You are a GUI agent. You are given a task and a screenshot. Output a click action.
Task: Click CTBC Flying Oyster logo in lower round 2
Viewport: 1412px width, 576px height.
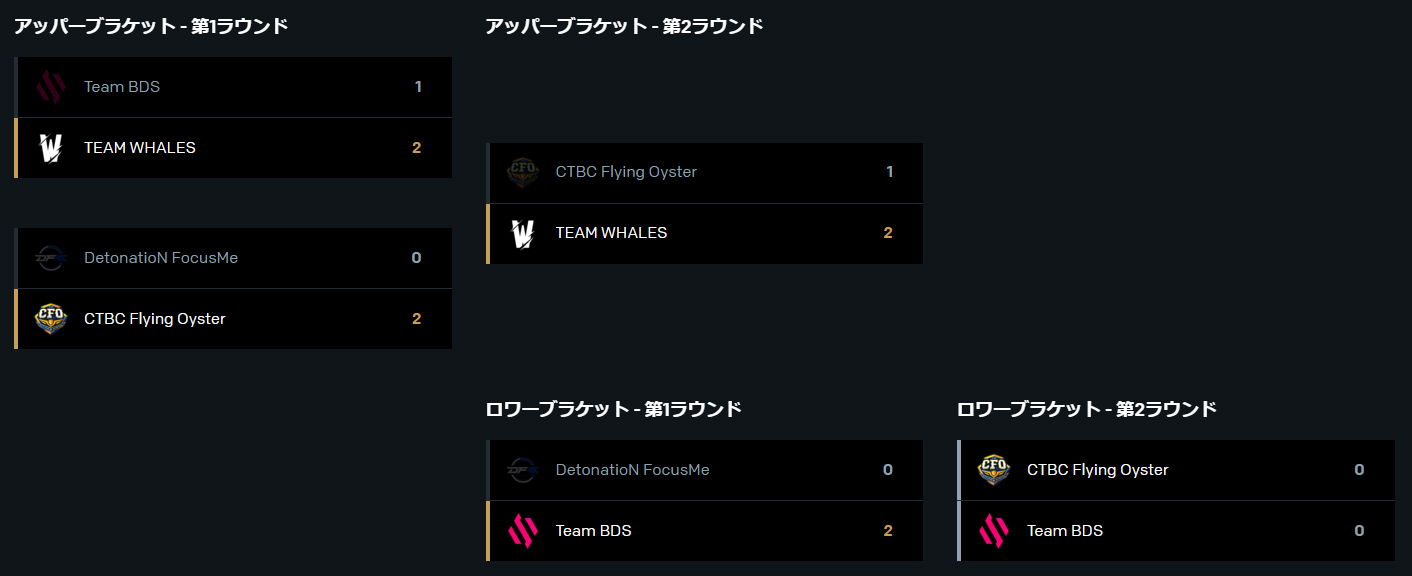pyautogui.click(x=994, y=470)
